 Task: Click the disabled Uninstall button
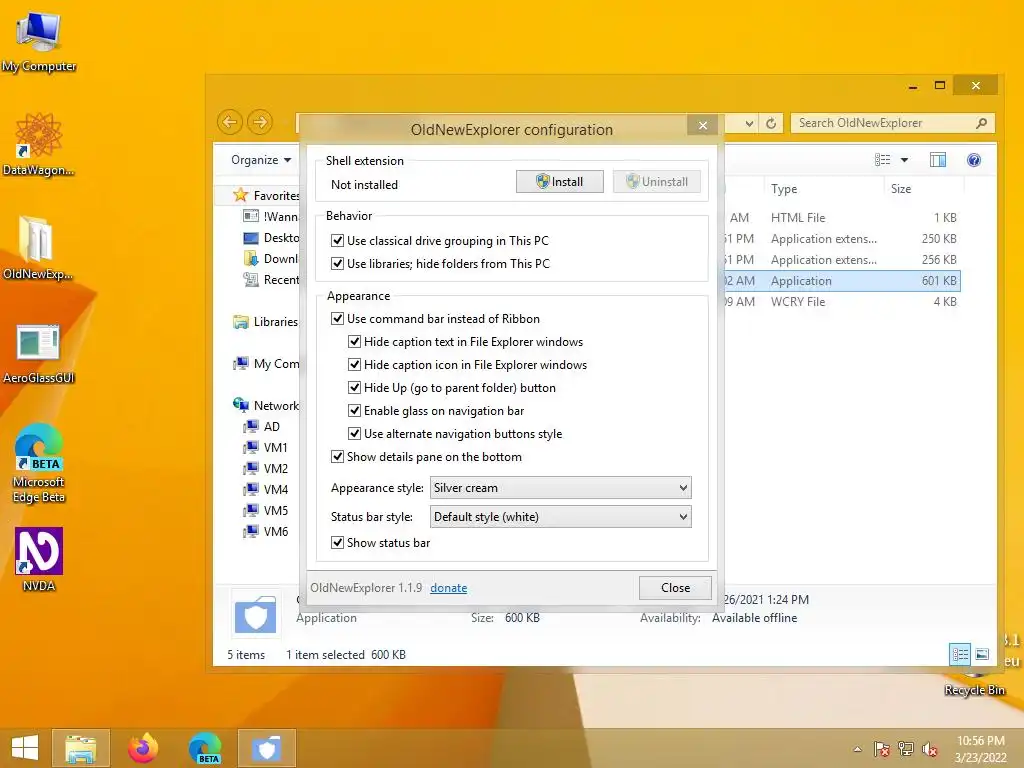pos(656,182)
